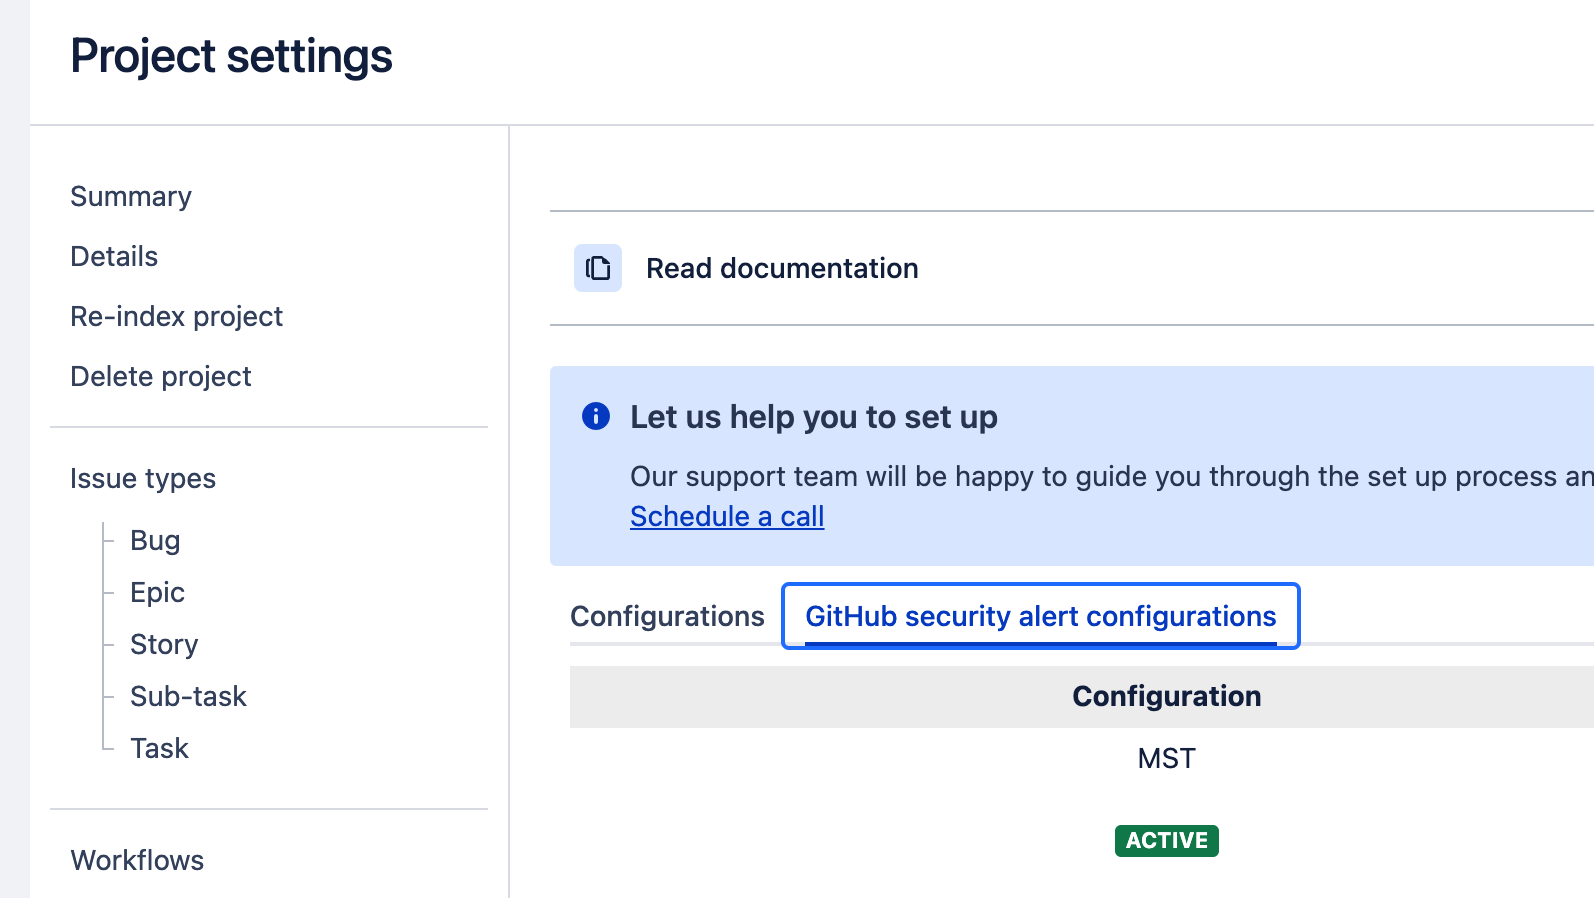Open the Issue types section
This screenshot has height=898, width=1594.
[x=143, y=479]
